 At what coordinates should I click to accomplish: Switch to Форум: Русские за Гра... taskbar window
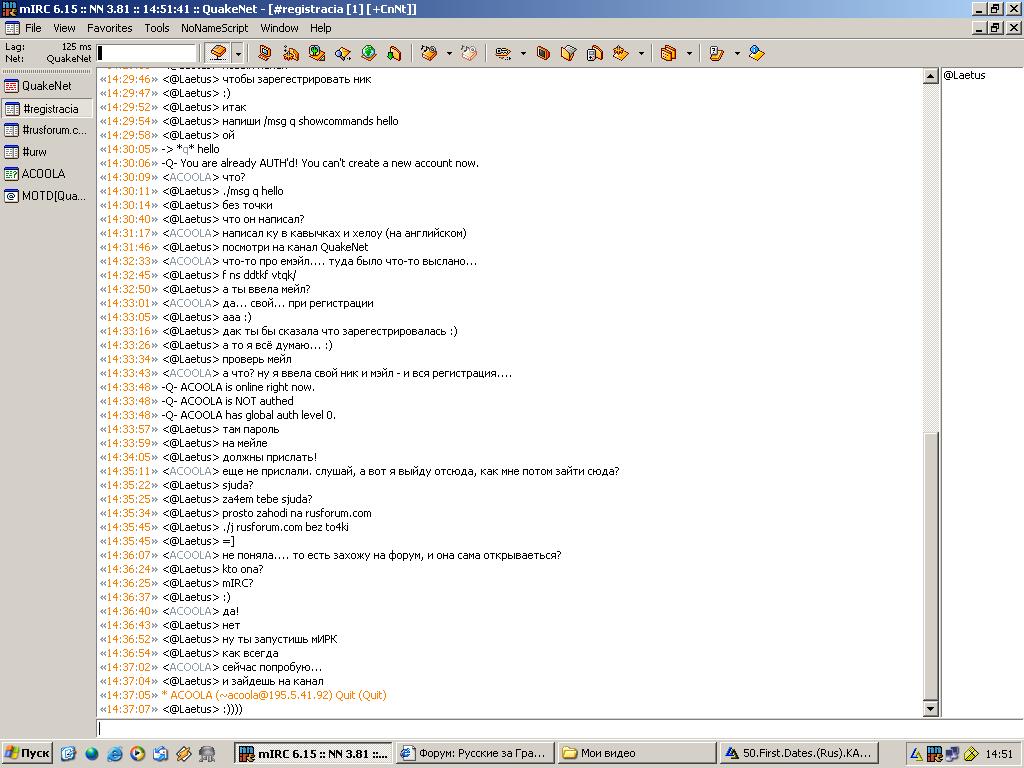(x=473, y=754)
